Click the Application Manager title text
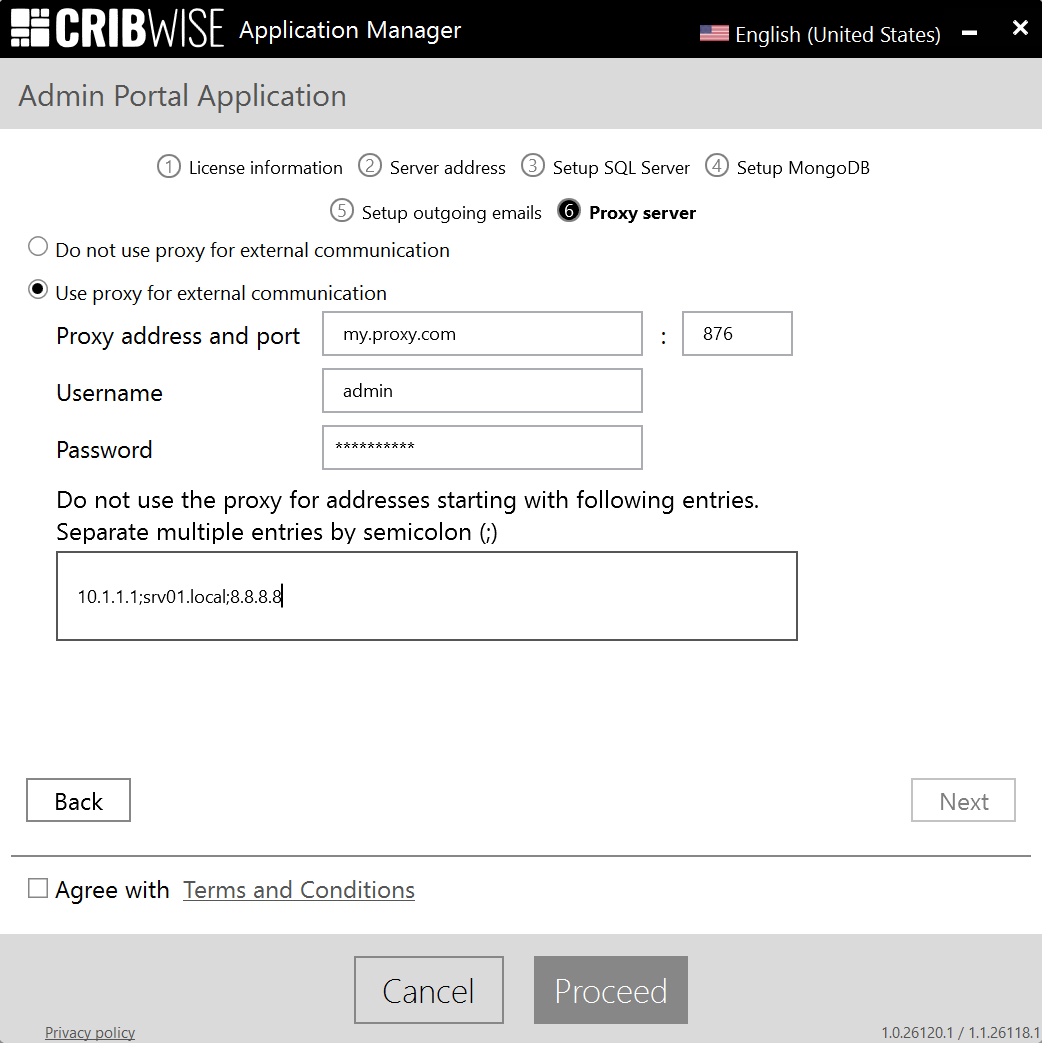This screenshot has width=1042, height=1043. [350, 30]
